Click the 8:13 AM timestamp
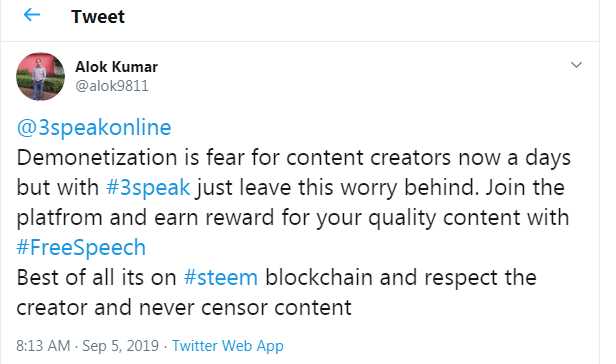Viewport: 616px width, 364px height. click(x=43, y=346)
